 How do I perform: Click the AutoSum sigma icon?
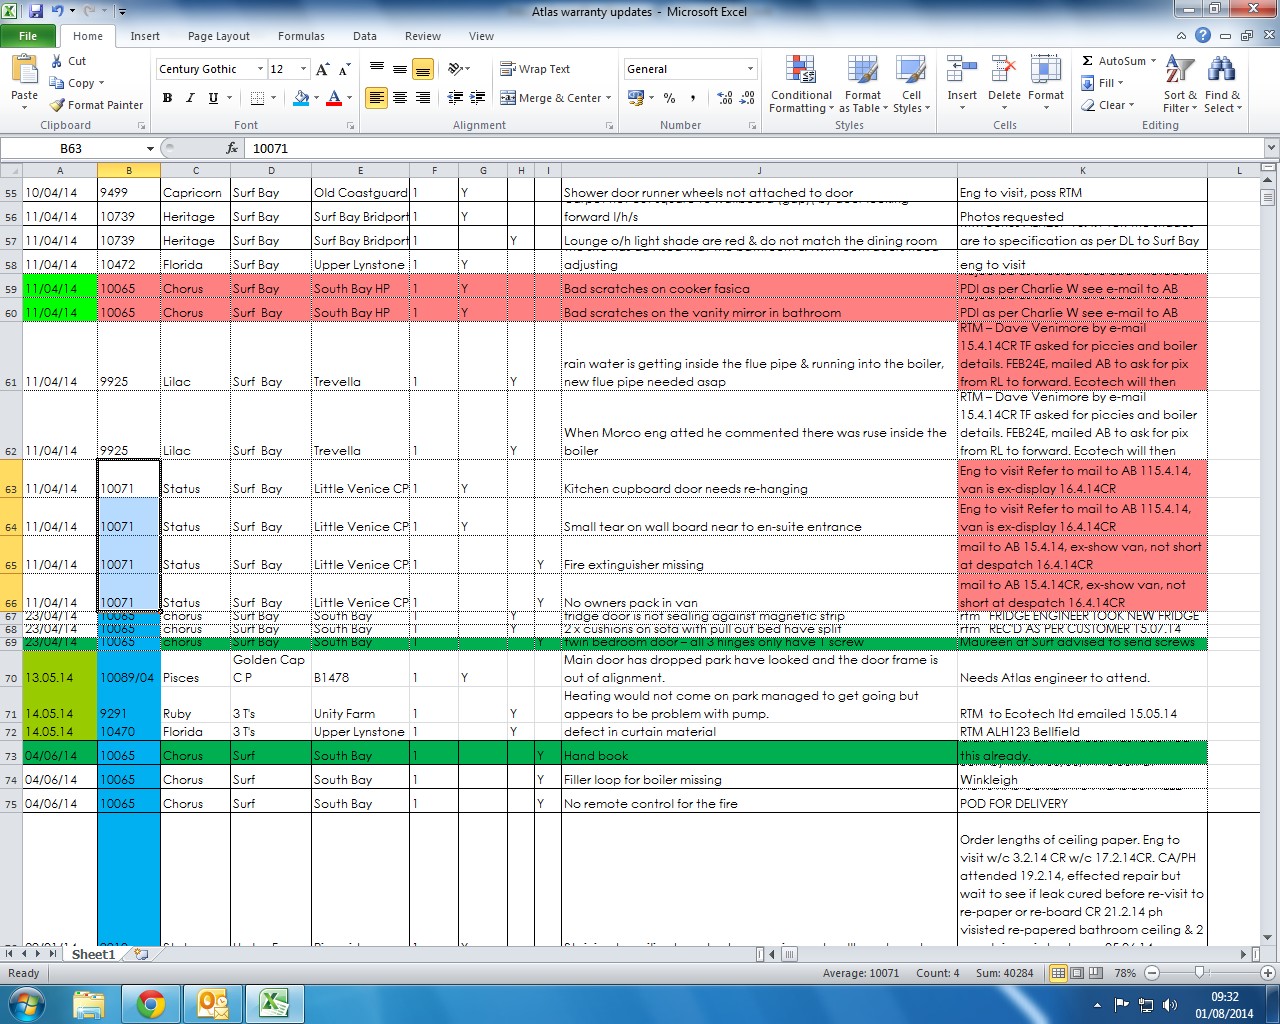pyautogui.click(x=1088, y=61)
